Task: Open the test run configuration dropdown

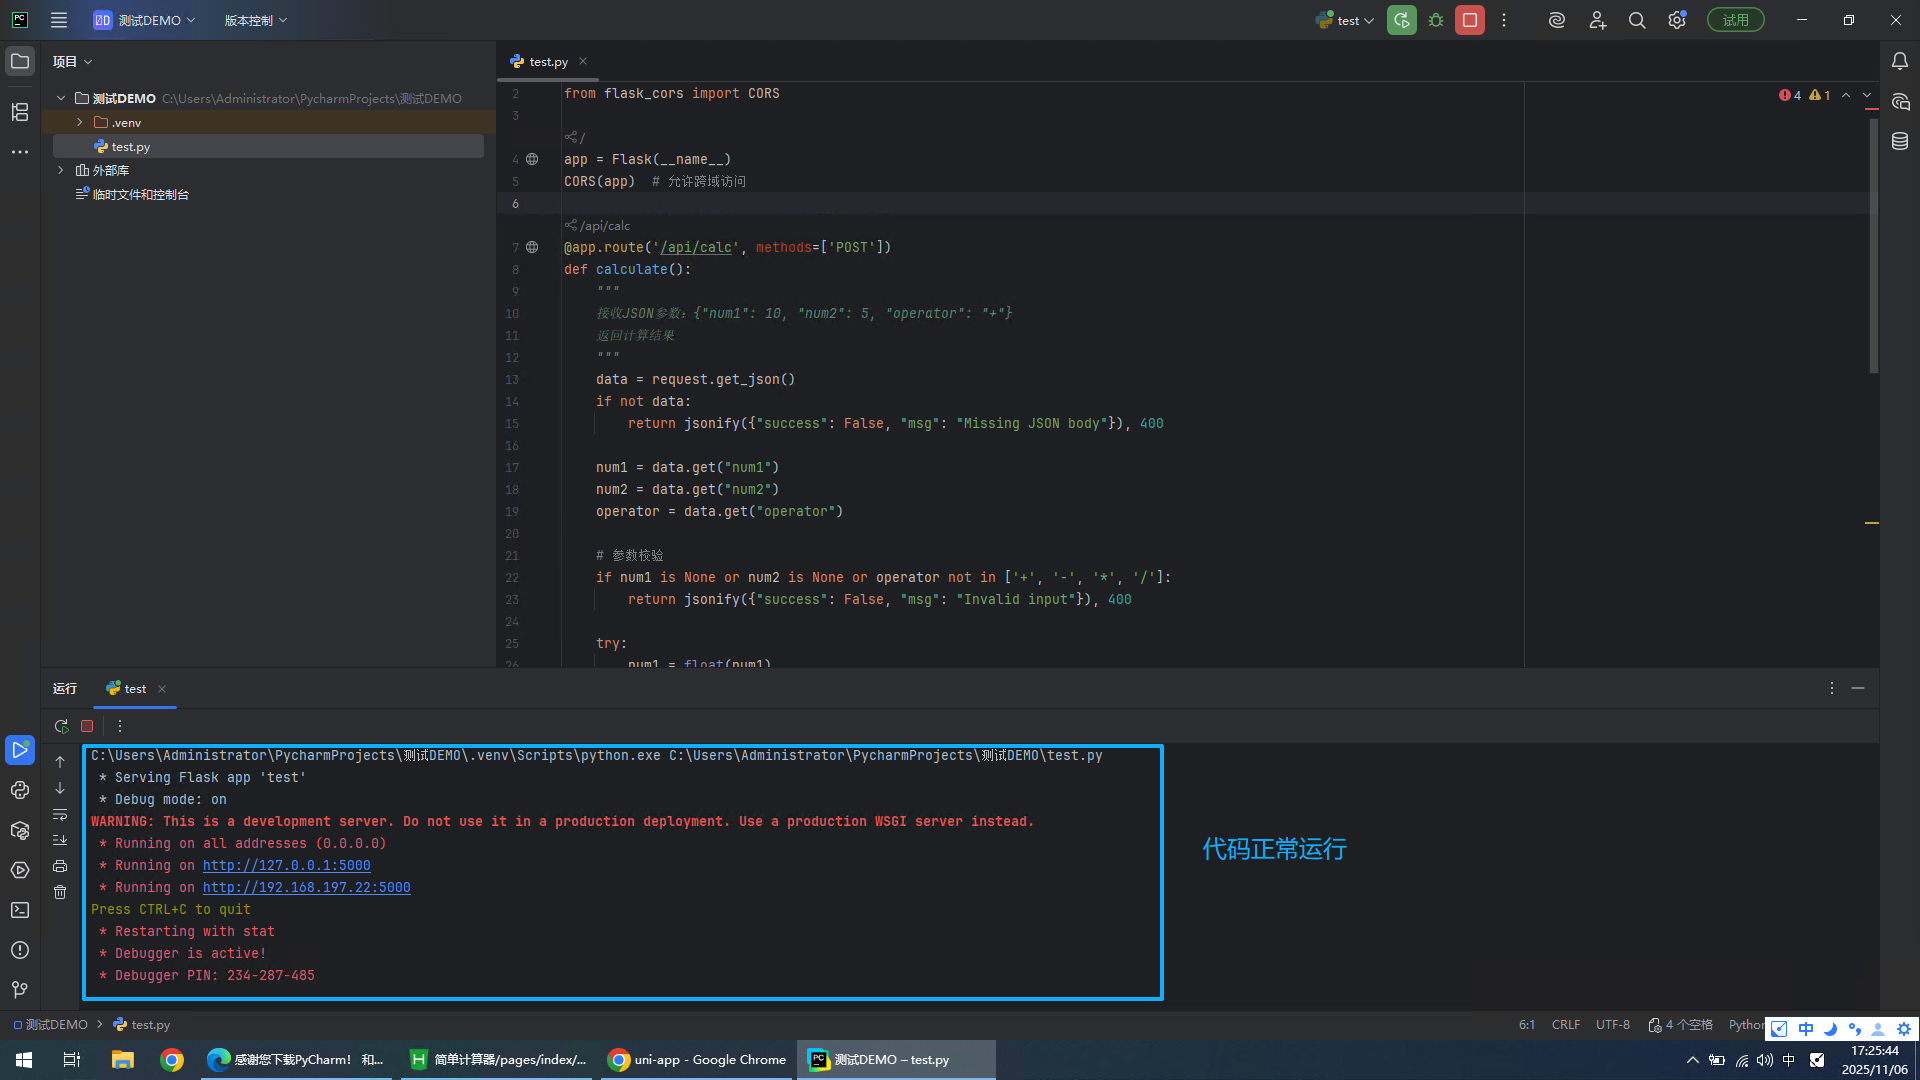Action: (1345, 20)
